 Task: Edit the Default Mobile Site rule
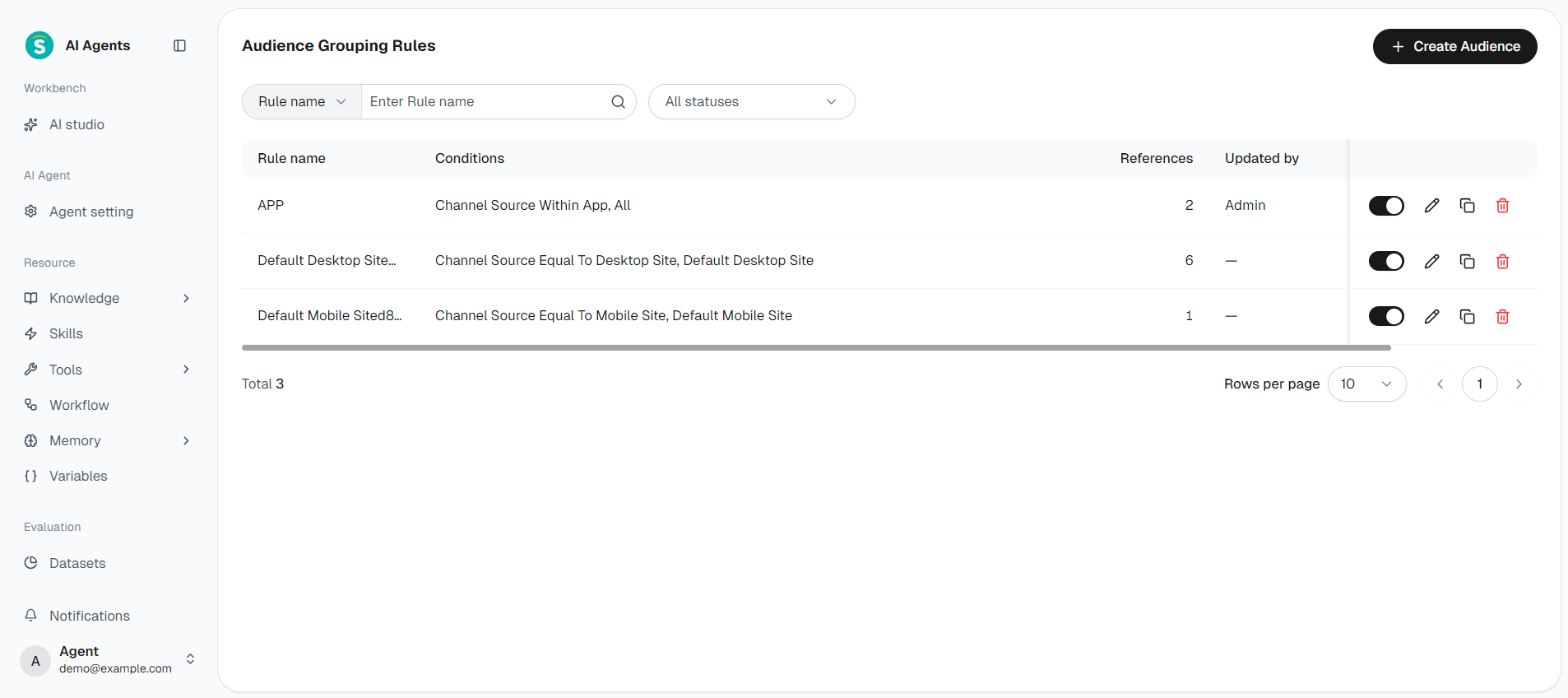tap(1432, 316)
